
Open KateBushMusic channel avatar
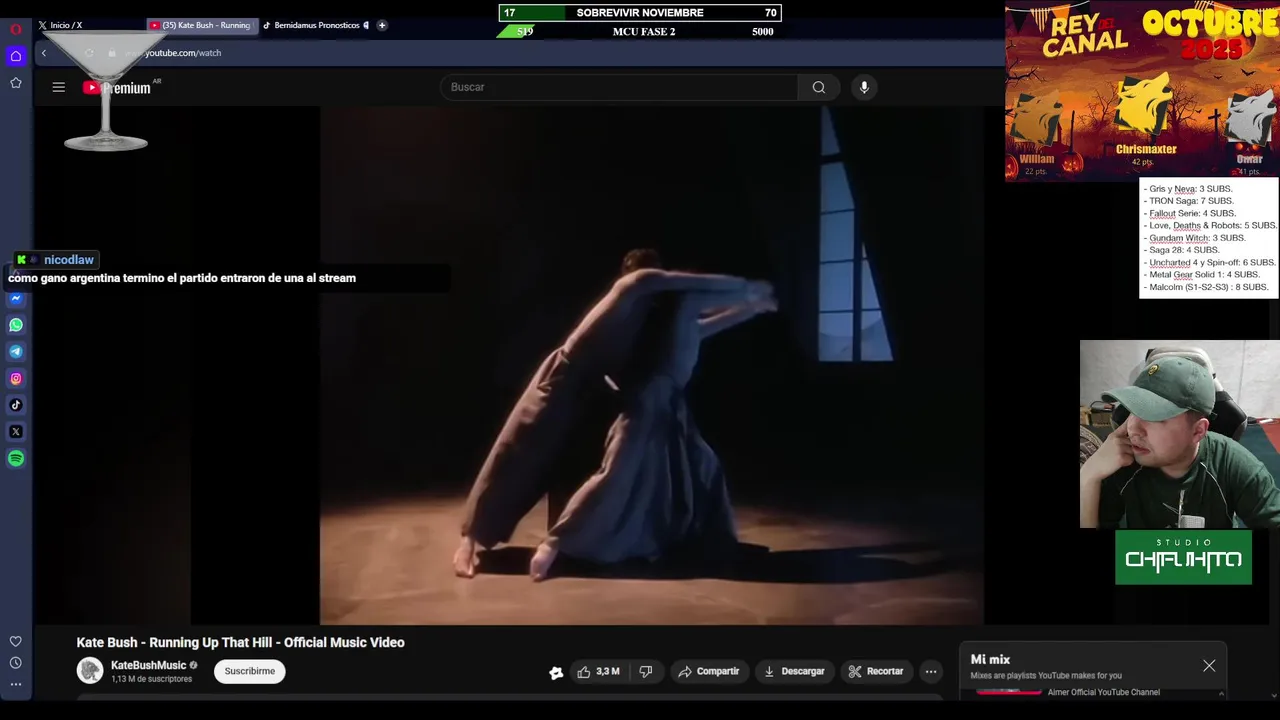click(90, 671)
